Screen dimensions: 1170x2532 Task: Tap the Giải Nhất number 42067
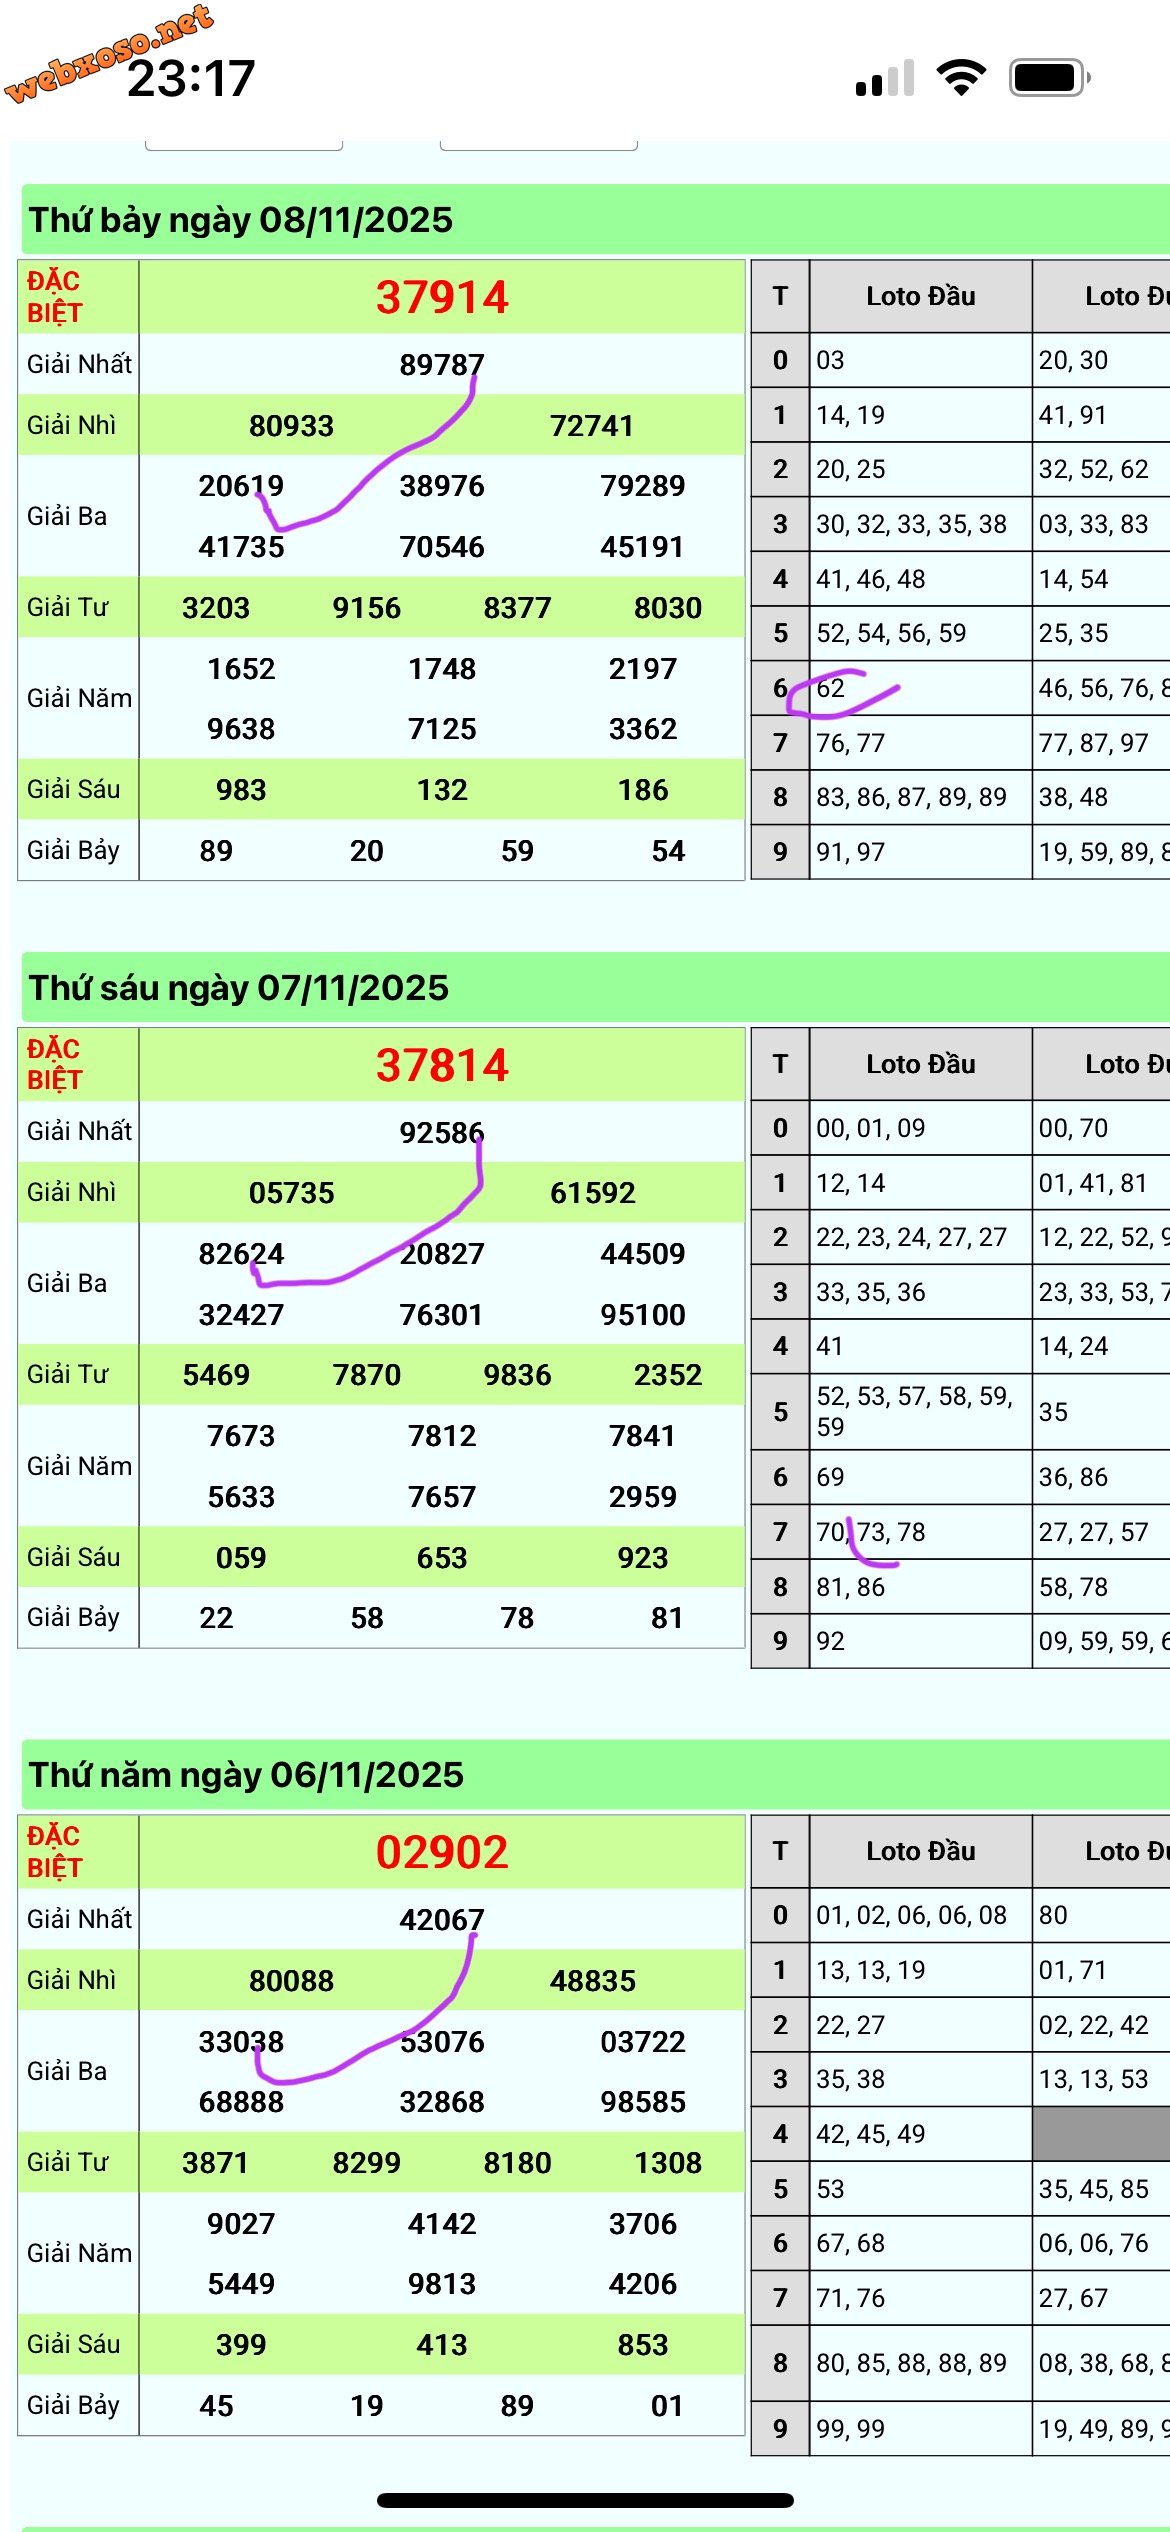click(x=442, y=1920)
